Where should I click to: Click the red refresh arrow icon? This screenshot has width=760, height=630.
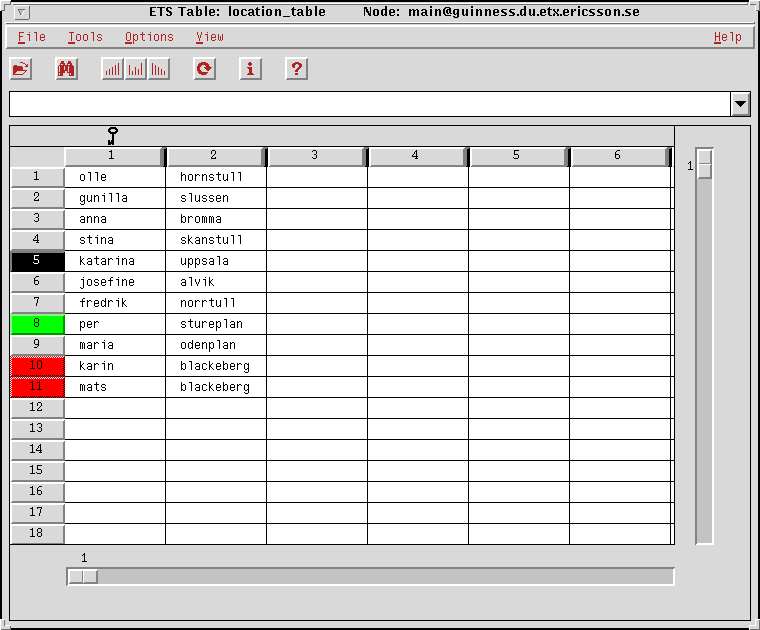[205, 69]
